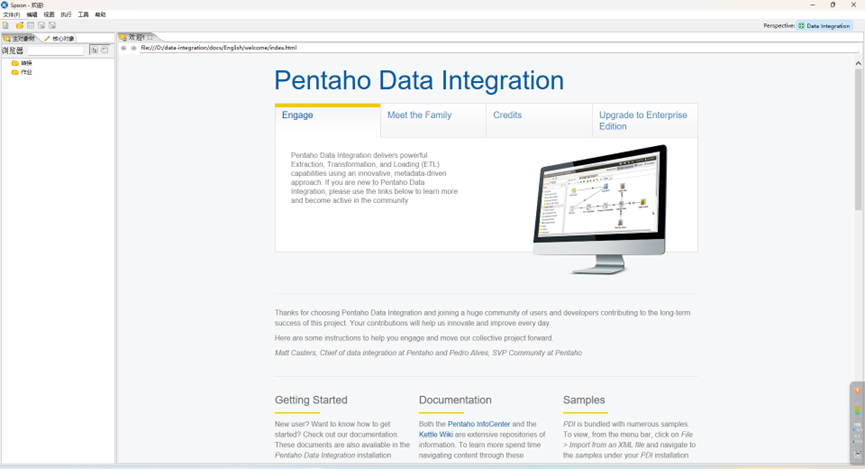Click the 浏览器 label in left panel
Viewport: 865px width, 469px height.
tap(13, 50)
